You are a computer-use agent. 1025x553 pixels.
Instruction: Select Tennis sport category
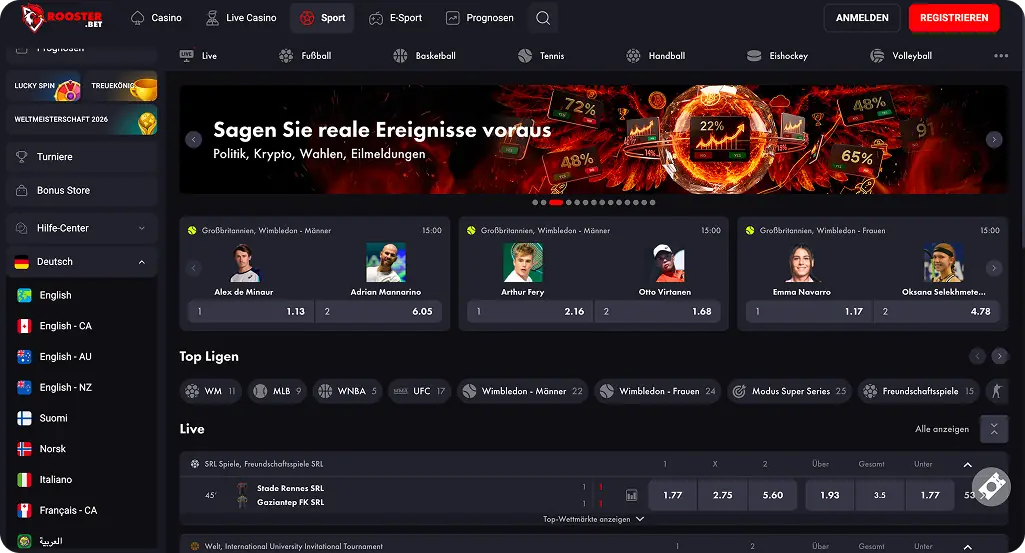[x=541, y=56]
